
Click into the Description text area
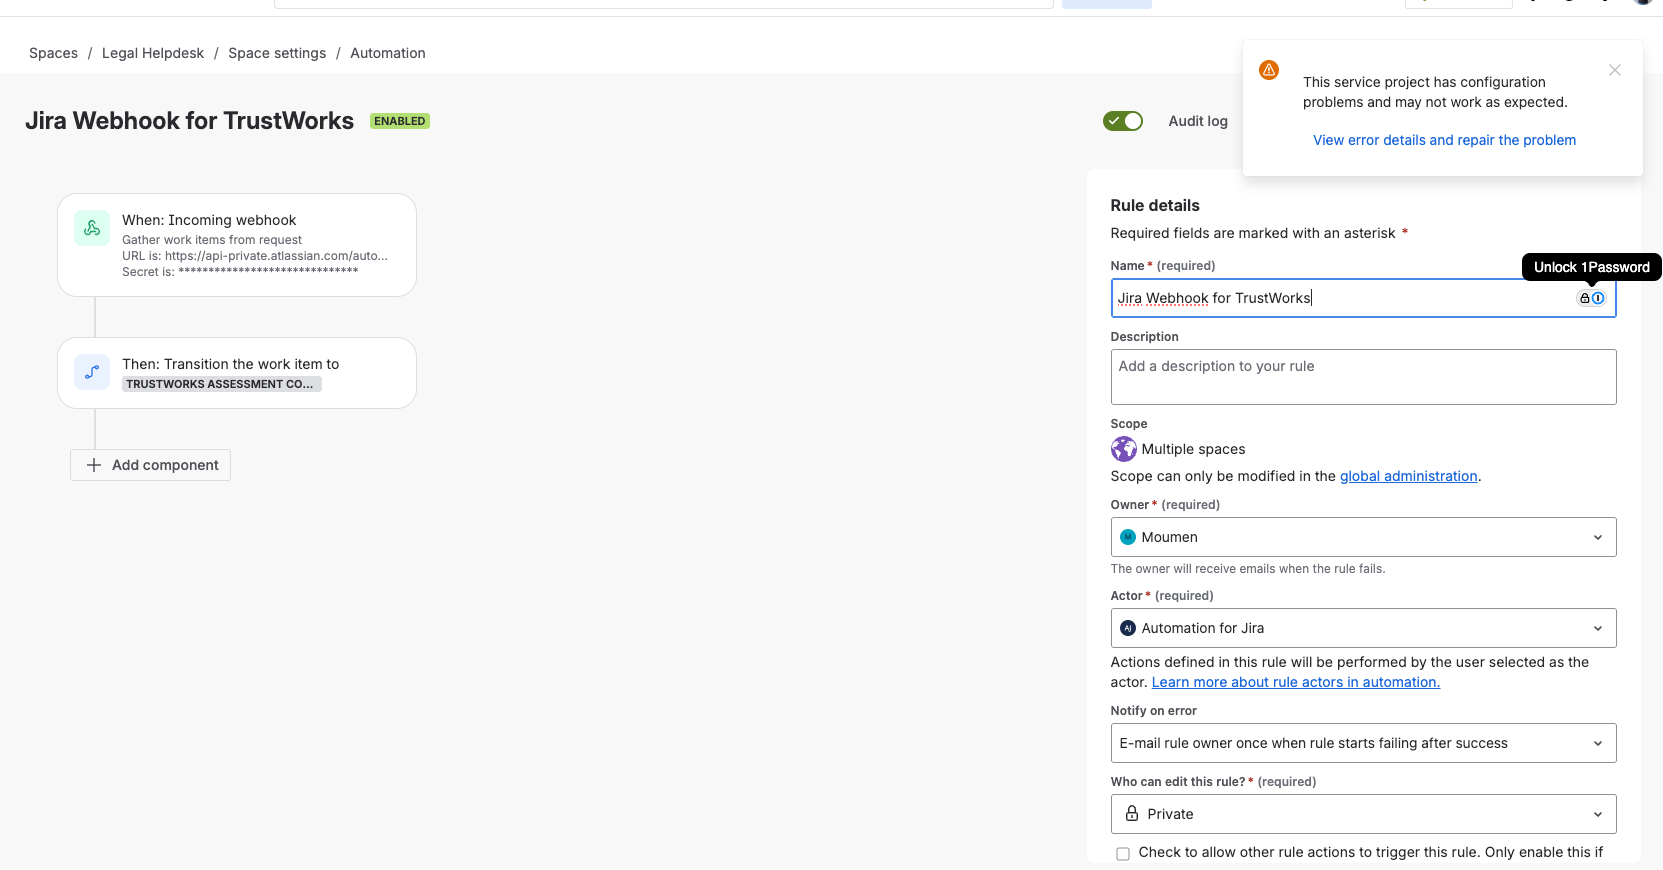pyautogui.click(x=1363, y=377)
